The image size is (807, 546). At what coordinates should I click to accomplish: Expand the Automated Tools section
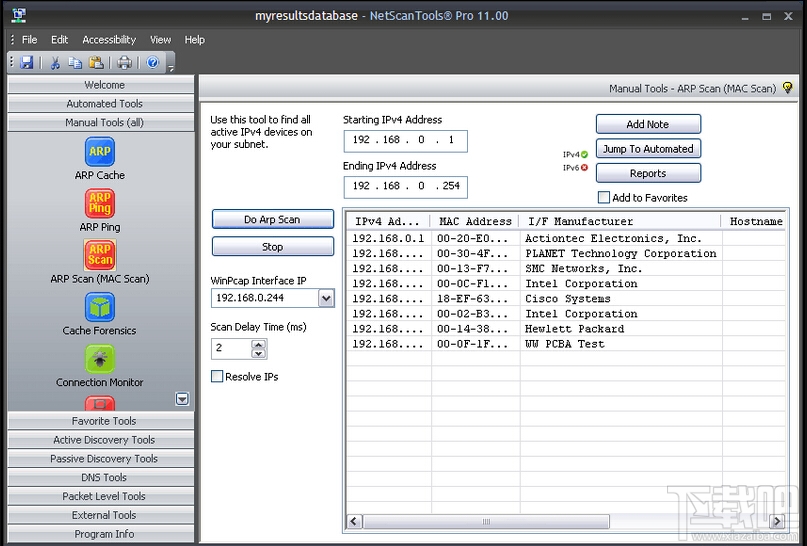[101, 104]
